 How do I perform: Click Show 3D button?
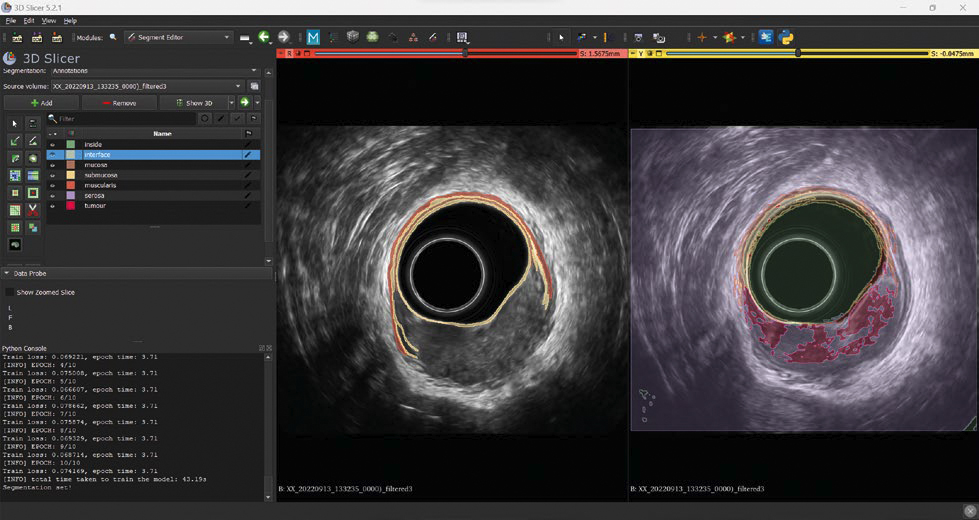(x=193, y=103)
